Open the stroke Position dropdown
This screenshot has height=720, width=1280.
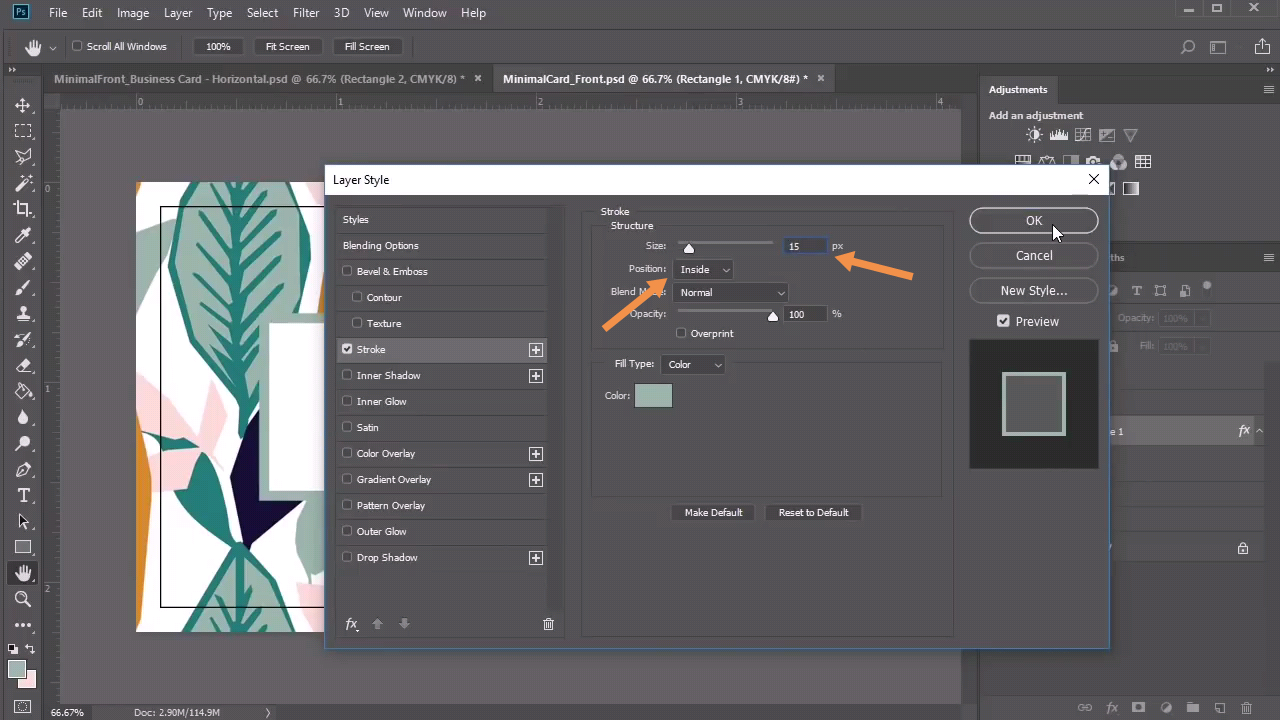coord(703,269)
